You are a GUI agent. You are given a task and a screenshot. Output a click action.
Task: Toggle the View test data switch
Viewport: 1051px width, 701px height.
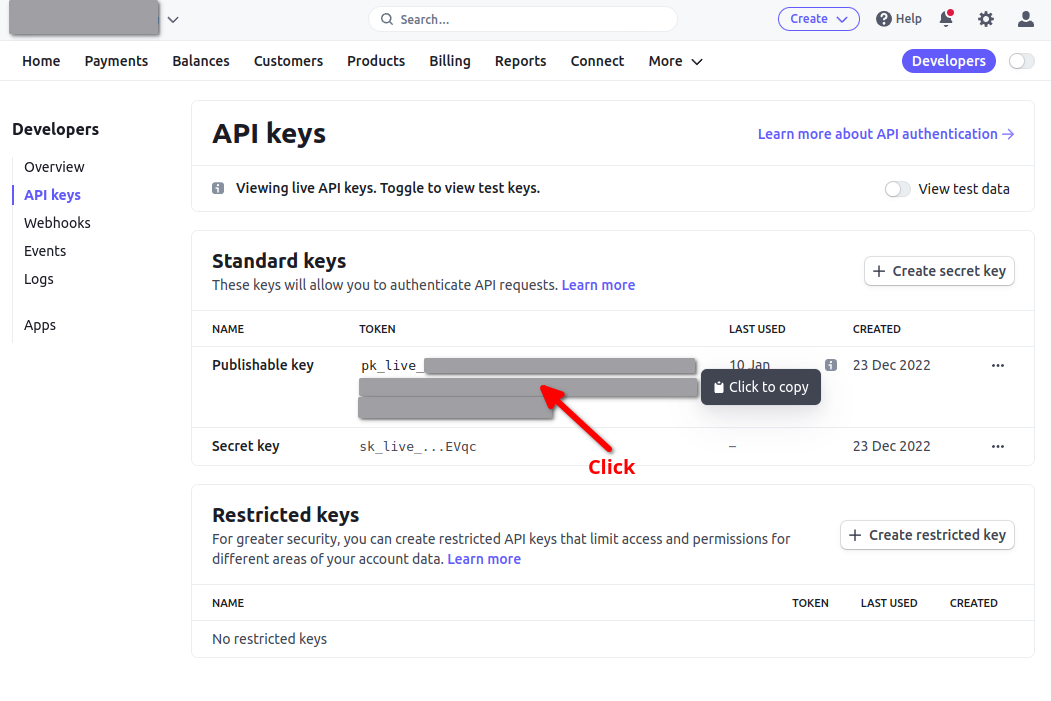(x=898, y=189)
